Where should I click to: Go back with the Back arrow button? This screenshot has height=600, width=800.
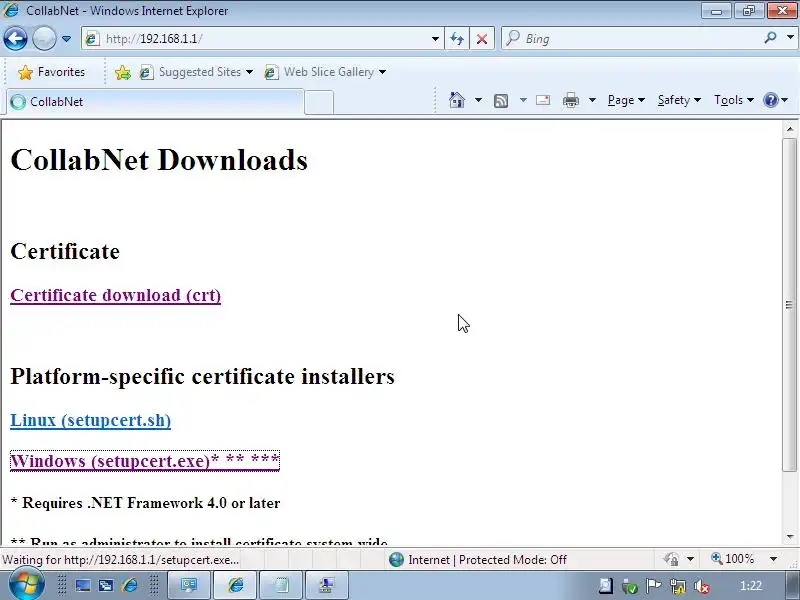[x=15, y=38]
